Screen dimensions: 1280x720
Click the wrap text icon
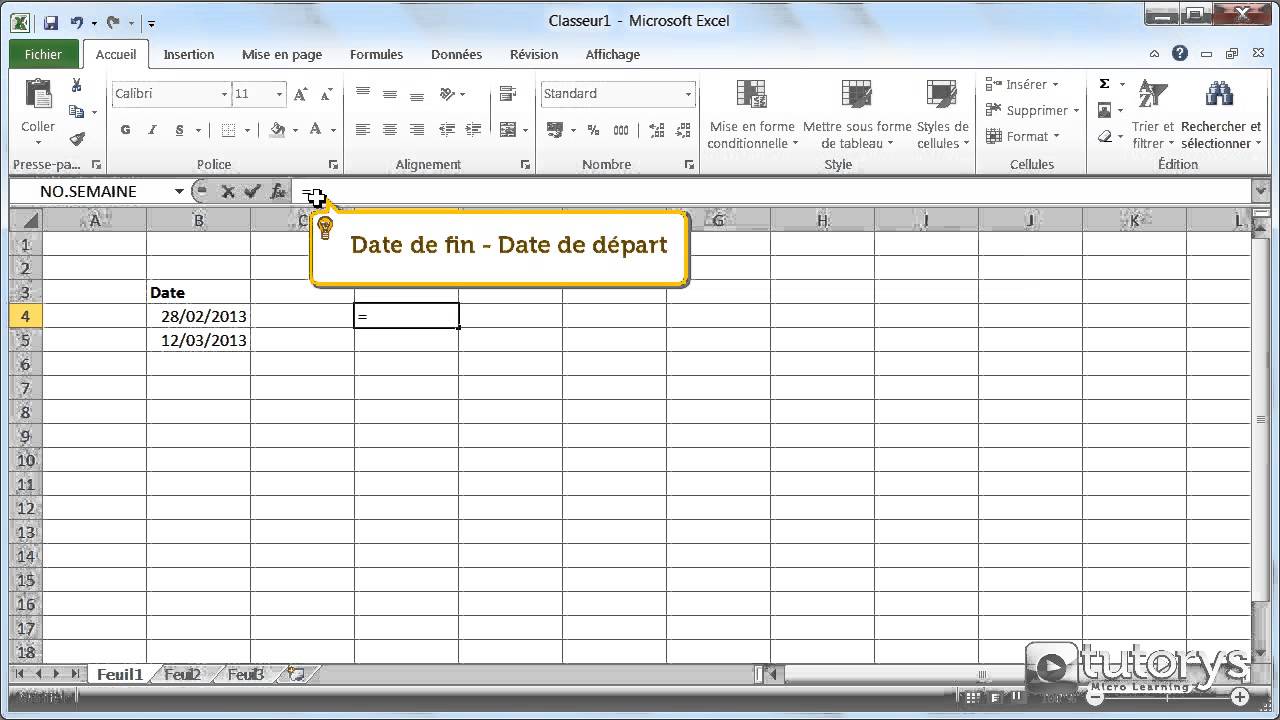click(508, 94)
